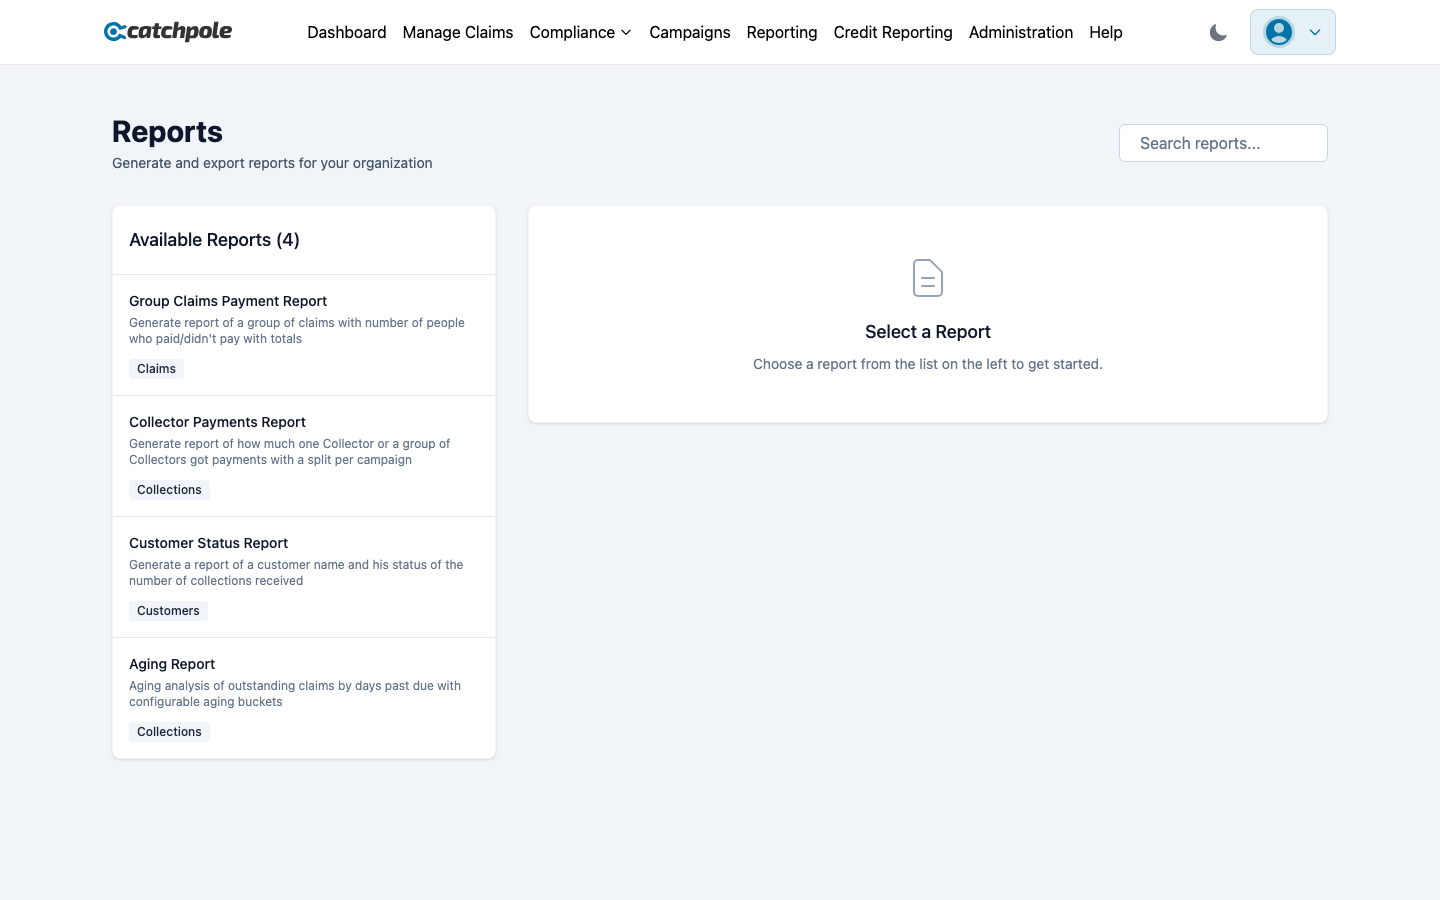Viewport: 1440px width, 900px height.
Task: Click the catchpole logo
Action: [167, 31]
